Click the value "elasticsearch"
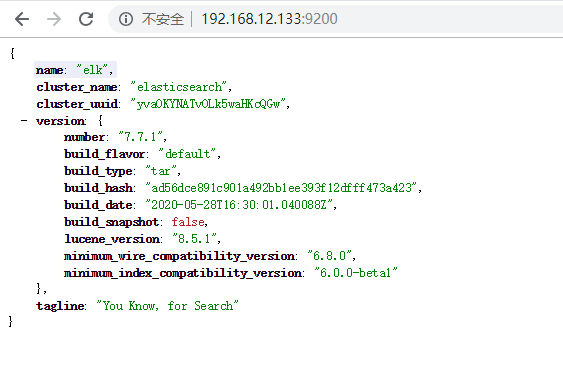This screenshot has height=387, width=563. (x=178, y=87)
